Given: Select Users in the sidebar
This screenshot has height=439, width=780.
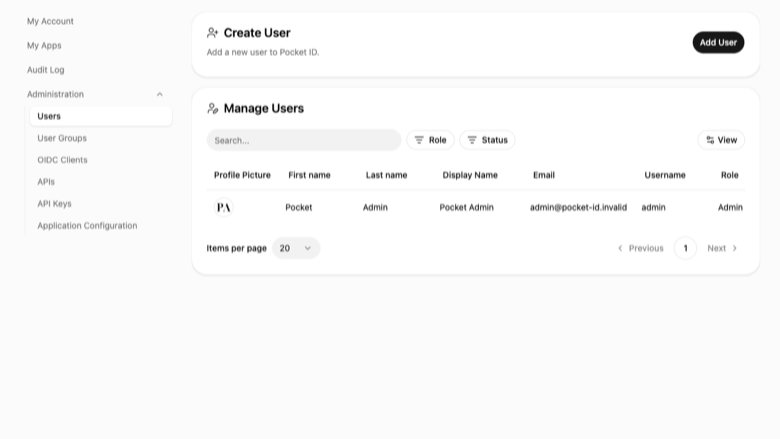Looking at the screenshot, I should coord(101,116).
